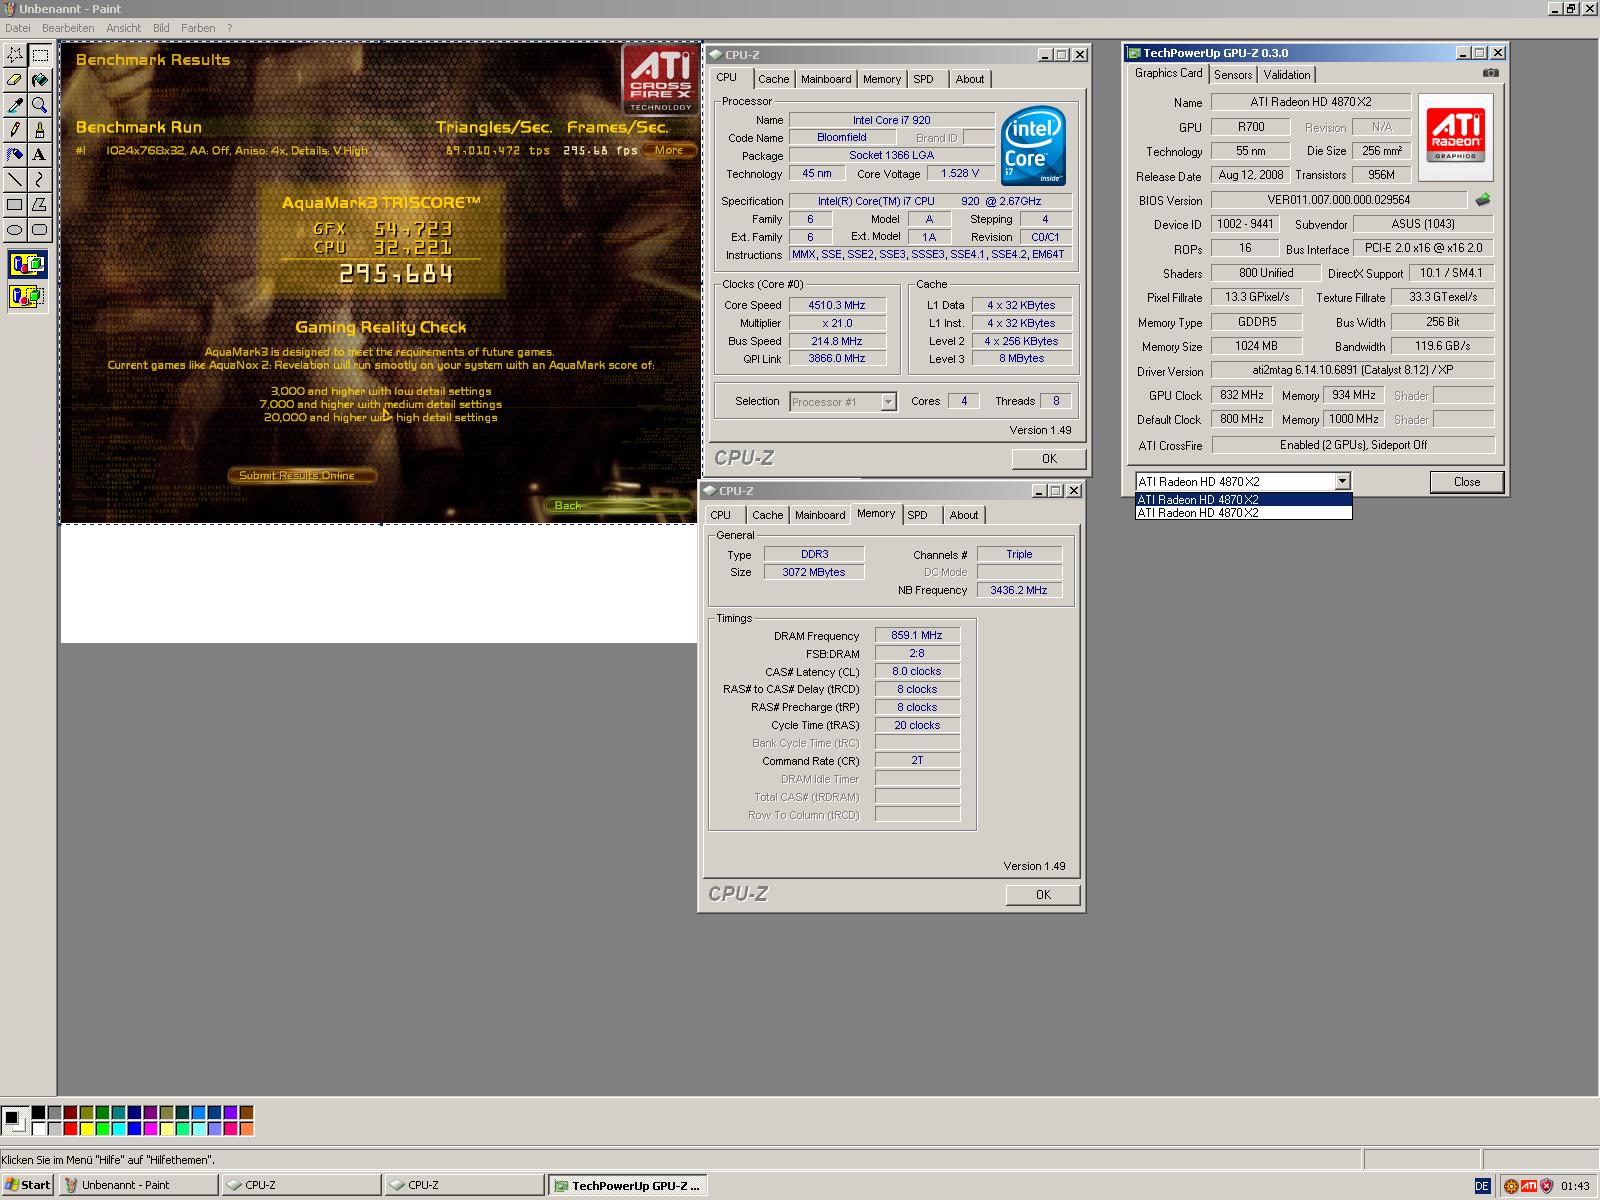Pick the orange color swatch at palette end

[x=246, y=1129]
